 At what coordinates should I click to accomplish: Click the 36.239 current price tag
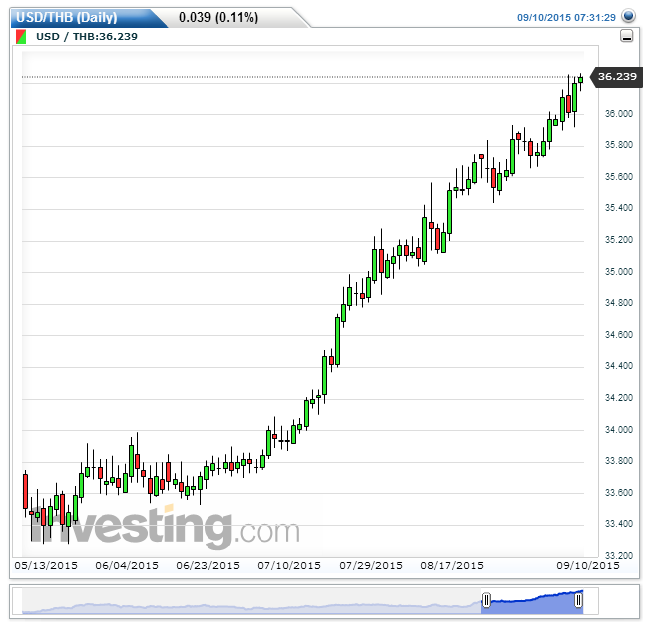(616, 76)
